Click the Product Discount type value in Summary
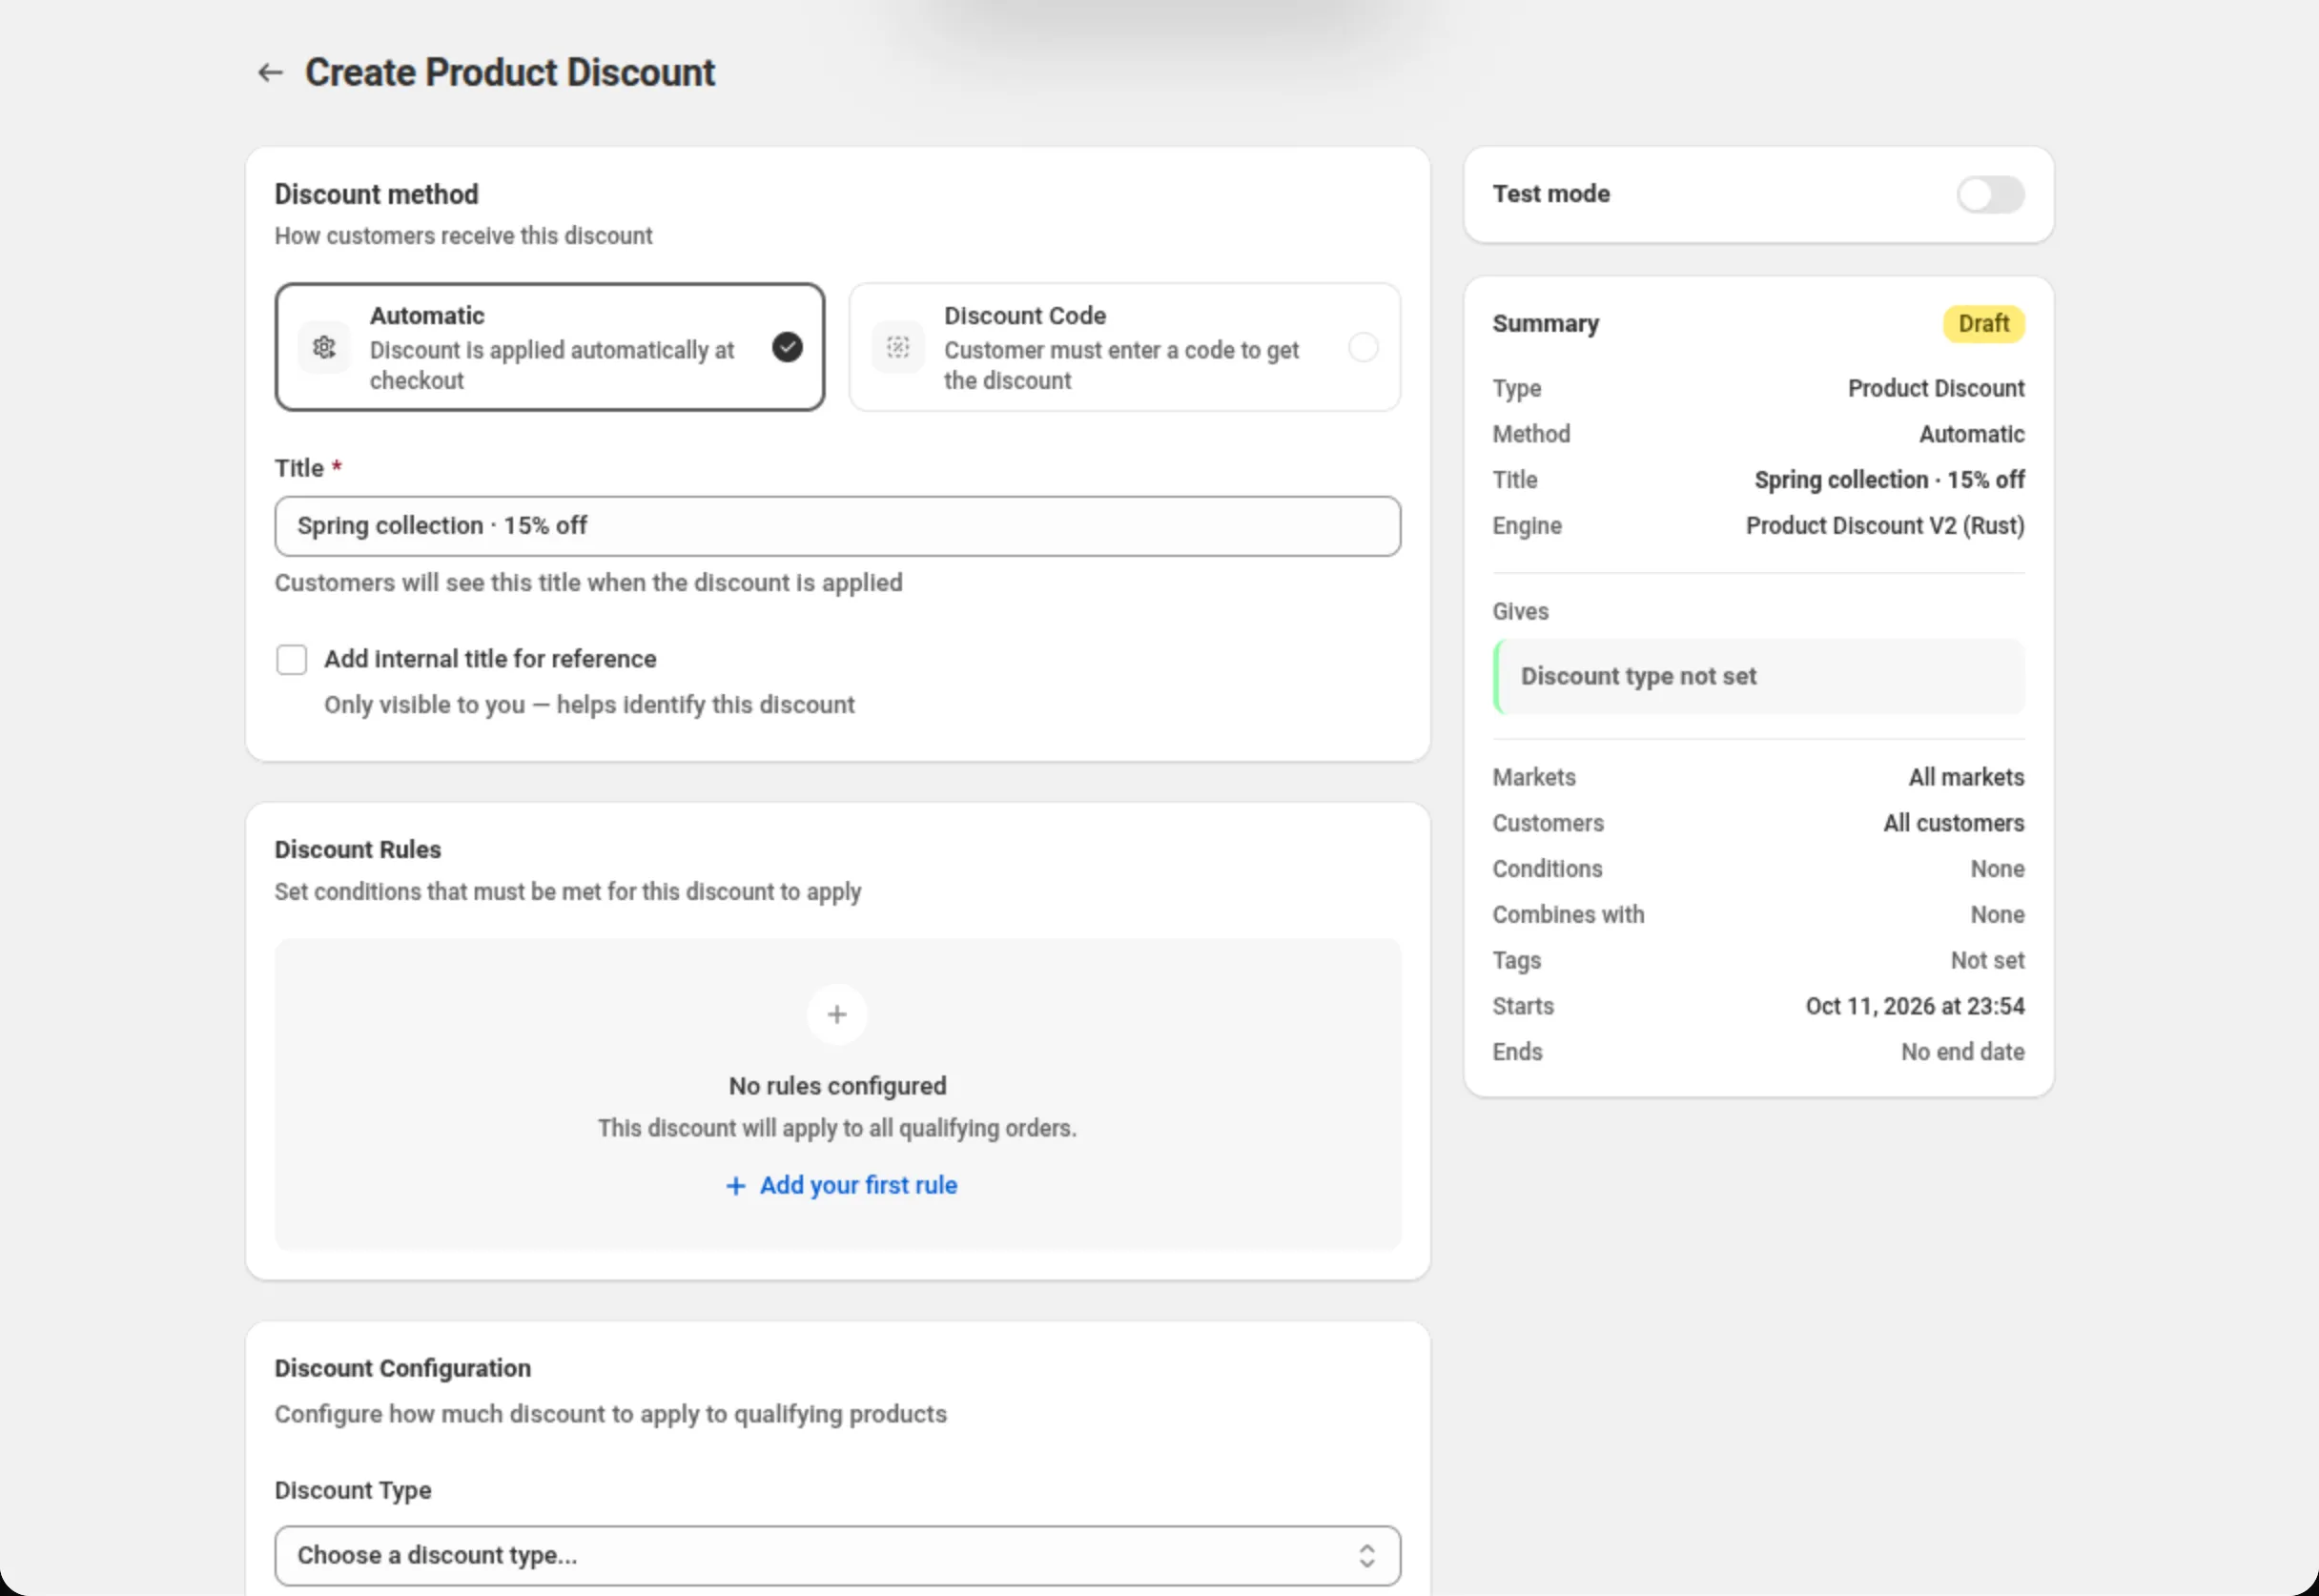The height and width of the screenshot is (1596, 2319). tap(1935, 388)
